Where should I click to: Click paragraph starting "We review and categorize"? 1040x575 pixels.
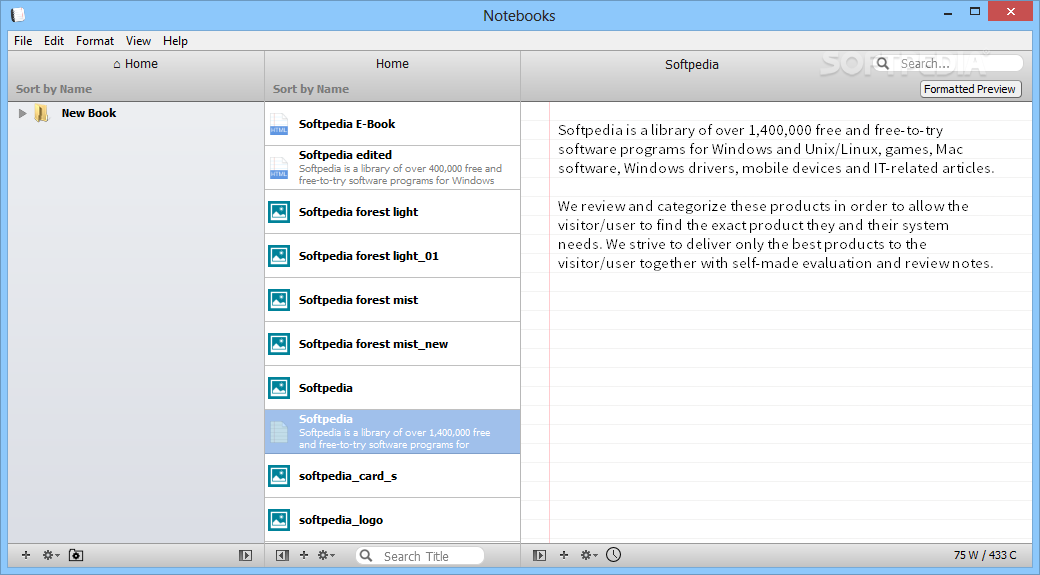pyautogui.click(x=775, y=234)
